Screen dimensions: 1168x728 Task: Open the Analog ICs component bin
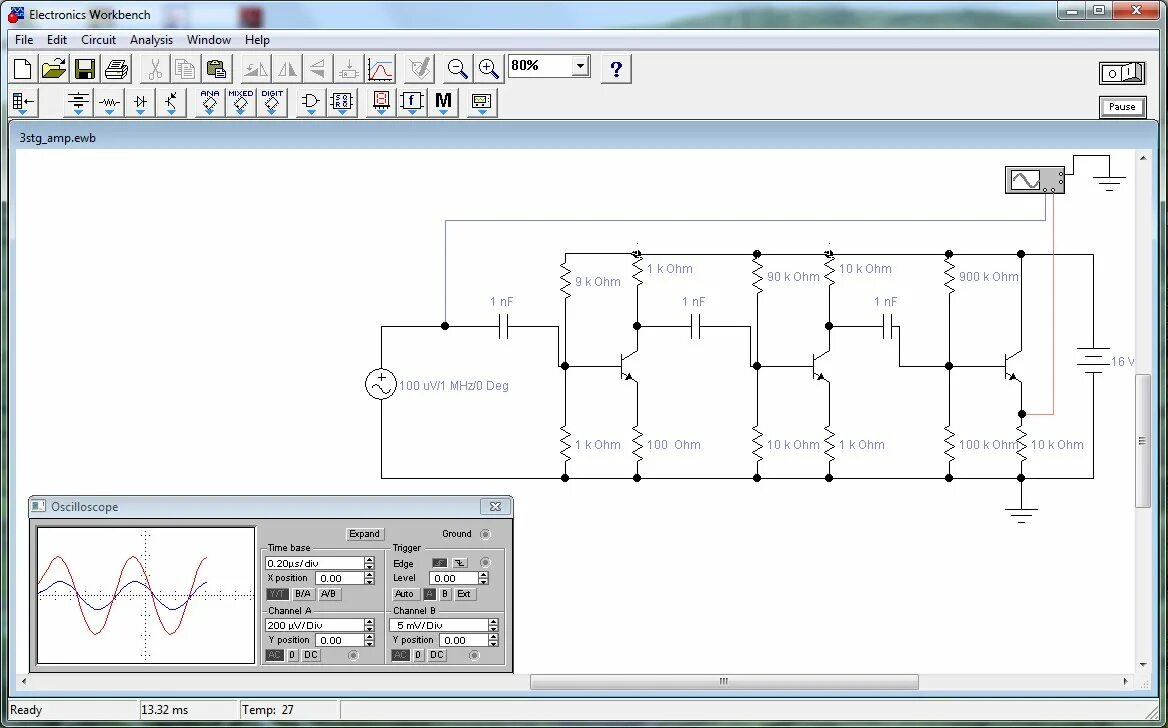tap(209, 102)
